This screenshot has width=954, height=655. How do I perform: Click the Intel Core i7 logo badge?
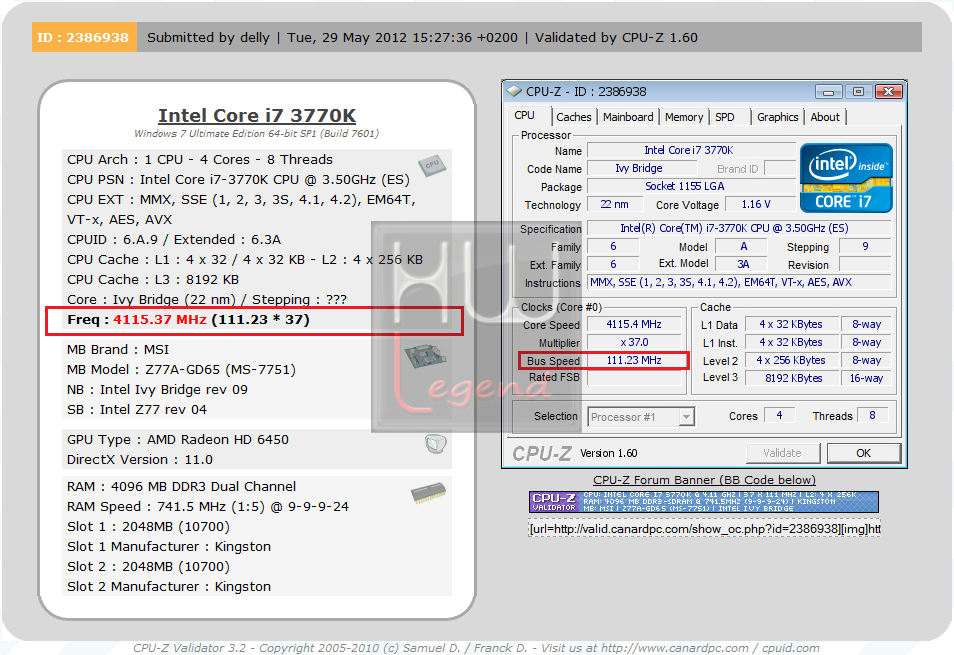pos(846,178)
